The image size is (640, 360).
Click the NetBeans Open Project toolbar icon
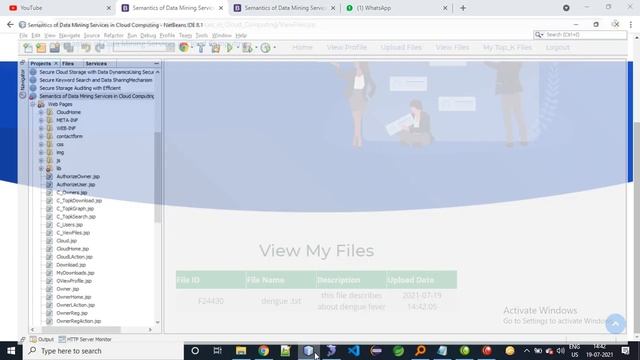pyautogui.click(x=55, y=48)
